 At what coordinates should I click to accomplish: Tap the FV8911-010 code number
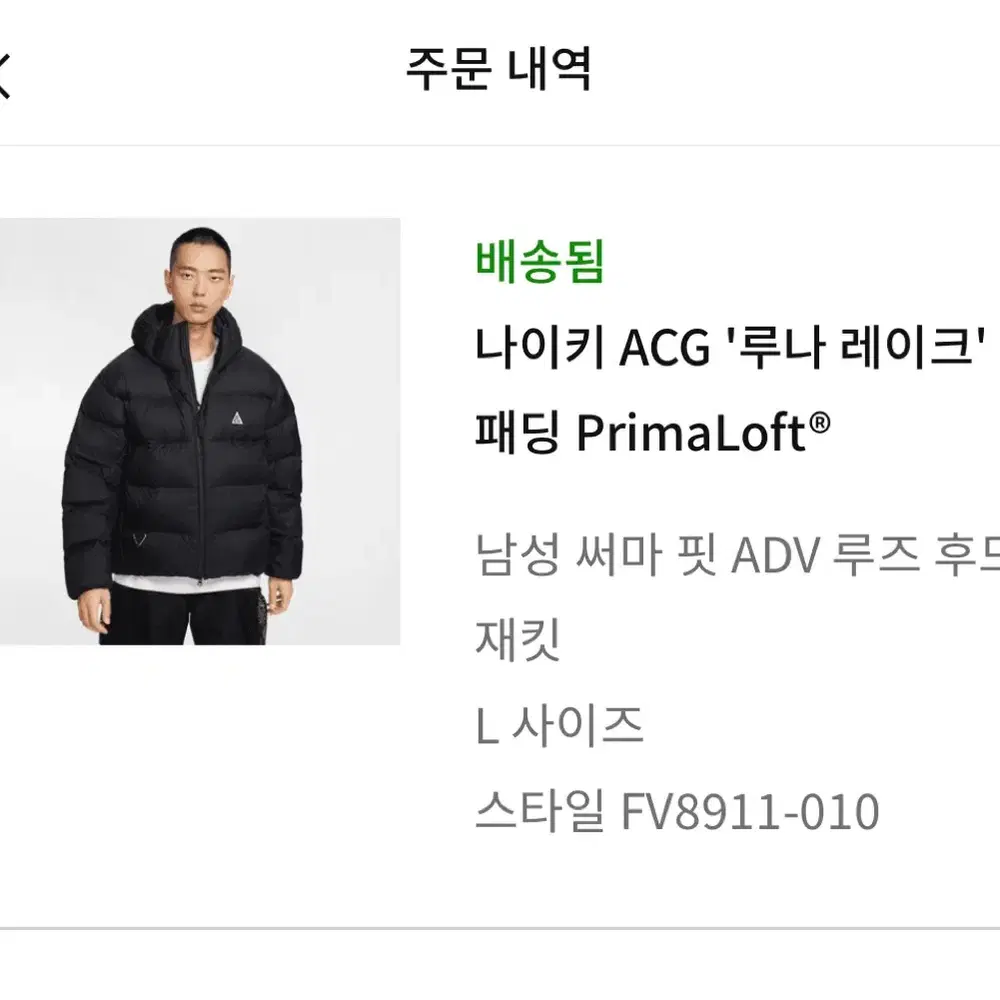click(x=751, y=812)
